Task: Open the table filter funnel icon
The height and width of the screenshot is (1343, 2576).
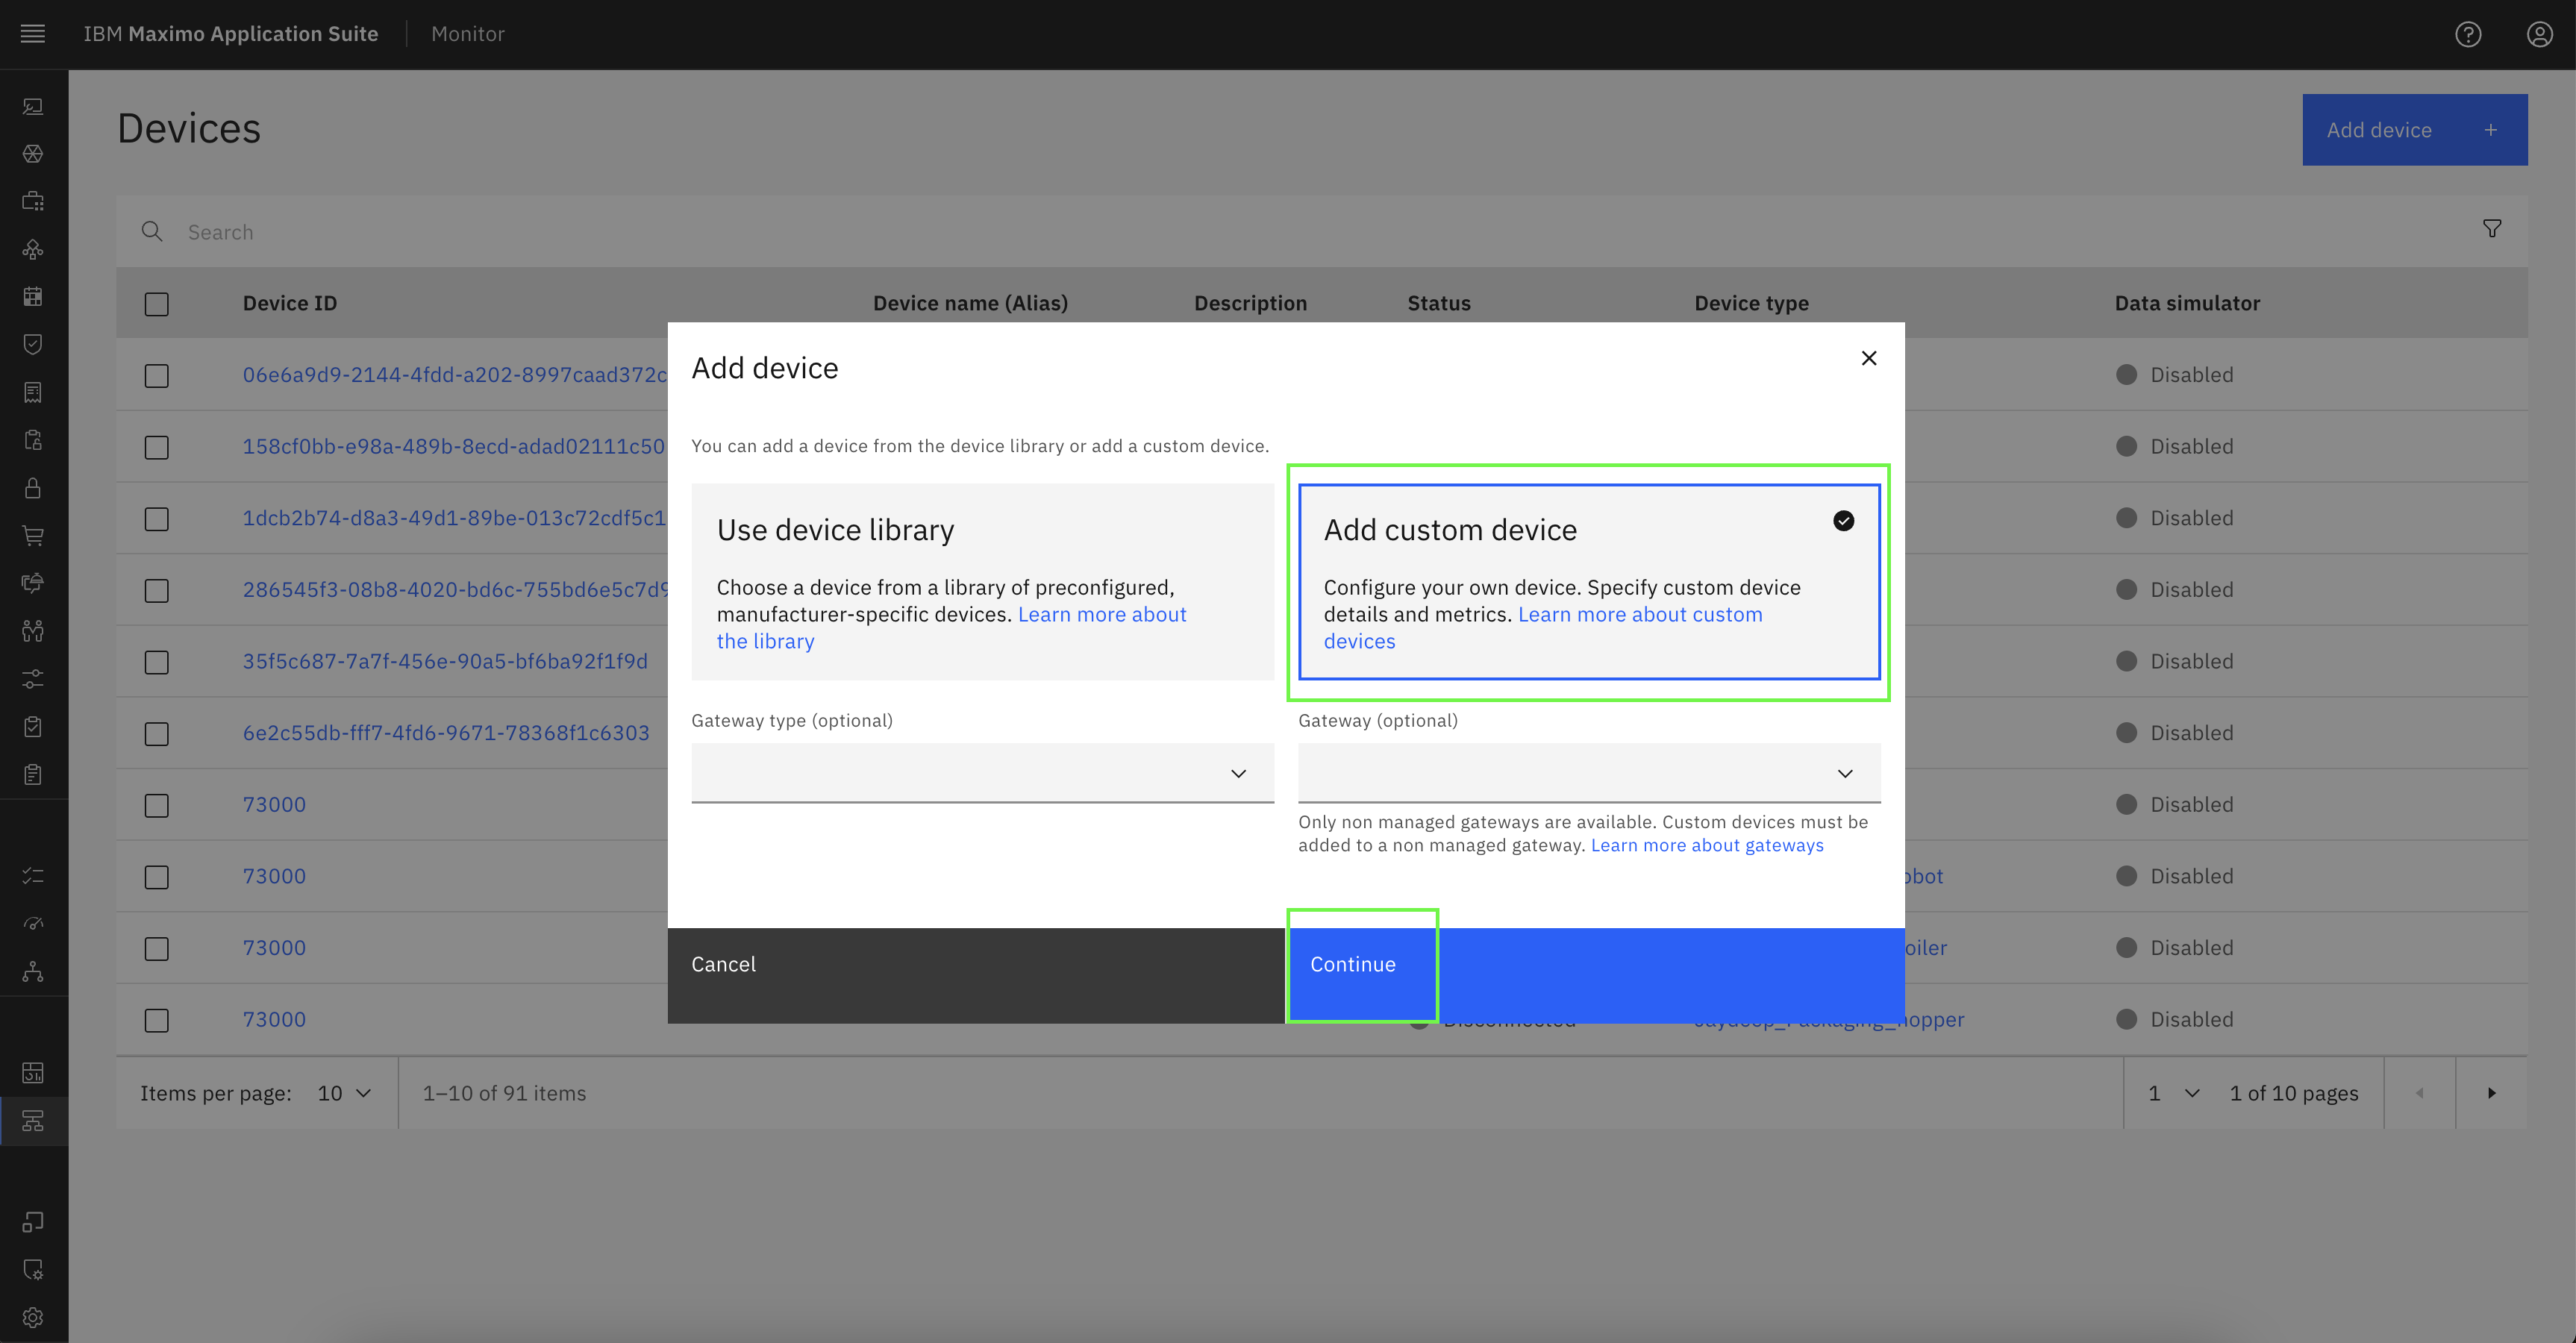Action: (2492, 229)
